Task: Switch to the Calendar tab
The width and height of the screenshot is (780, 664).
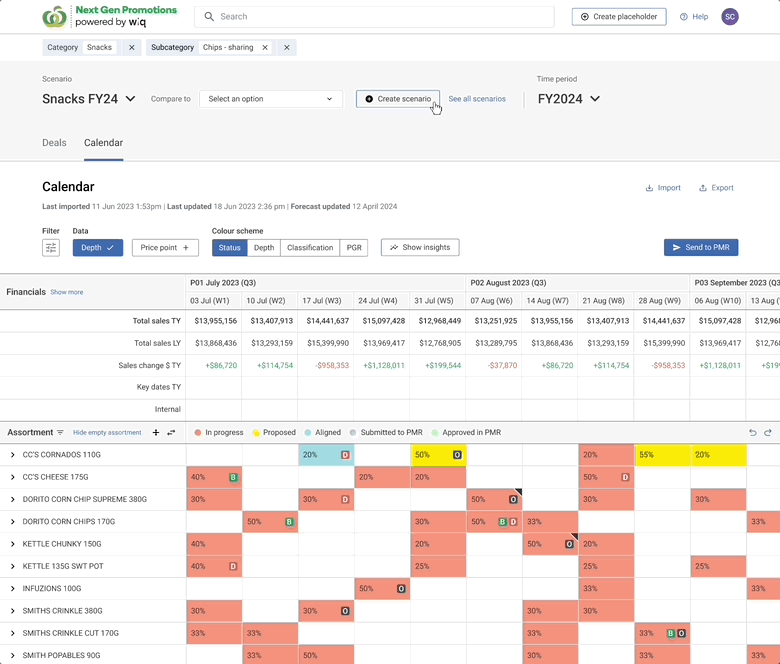Action: [x=103, y=143]
